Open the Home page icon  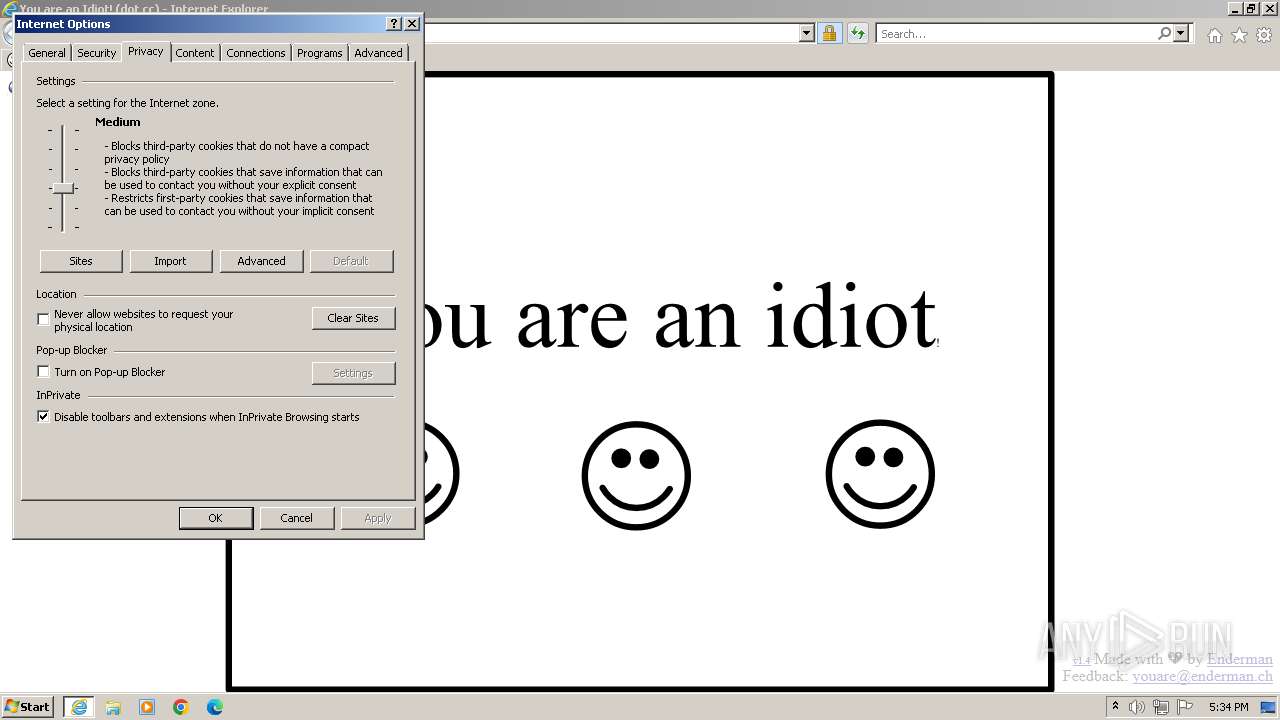[x=1214, y=35]
